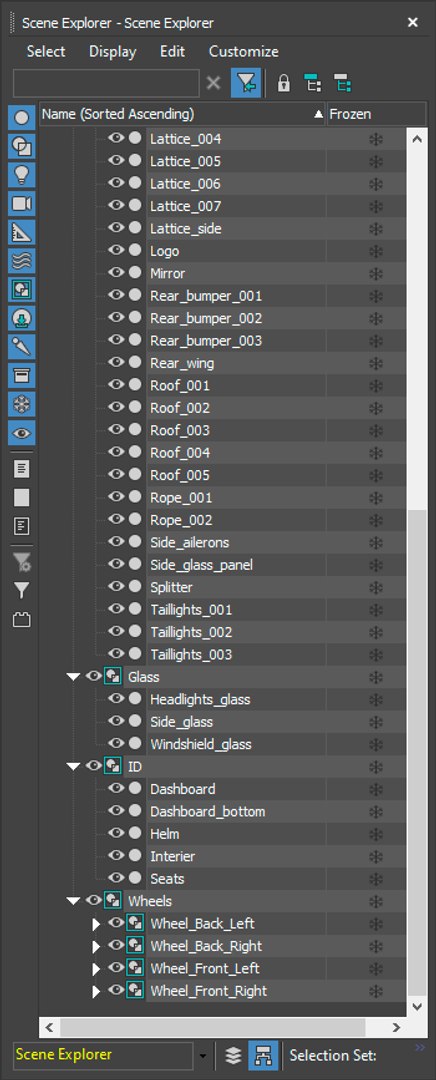
Task: Collapse the Wheels group
Action: [x=74, y=901]
